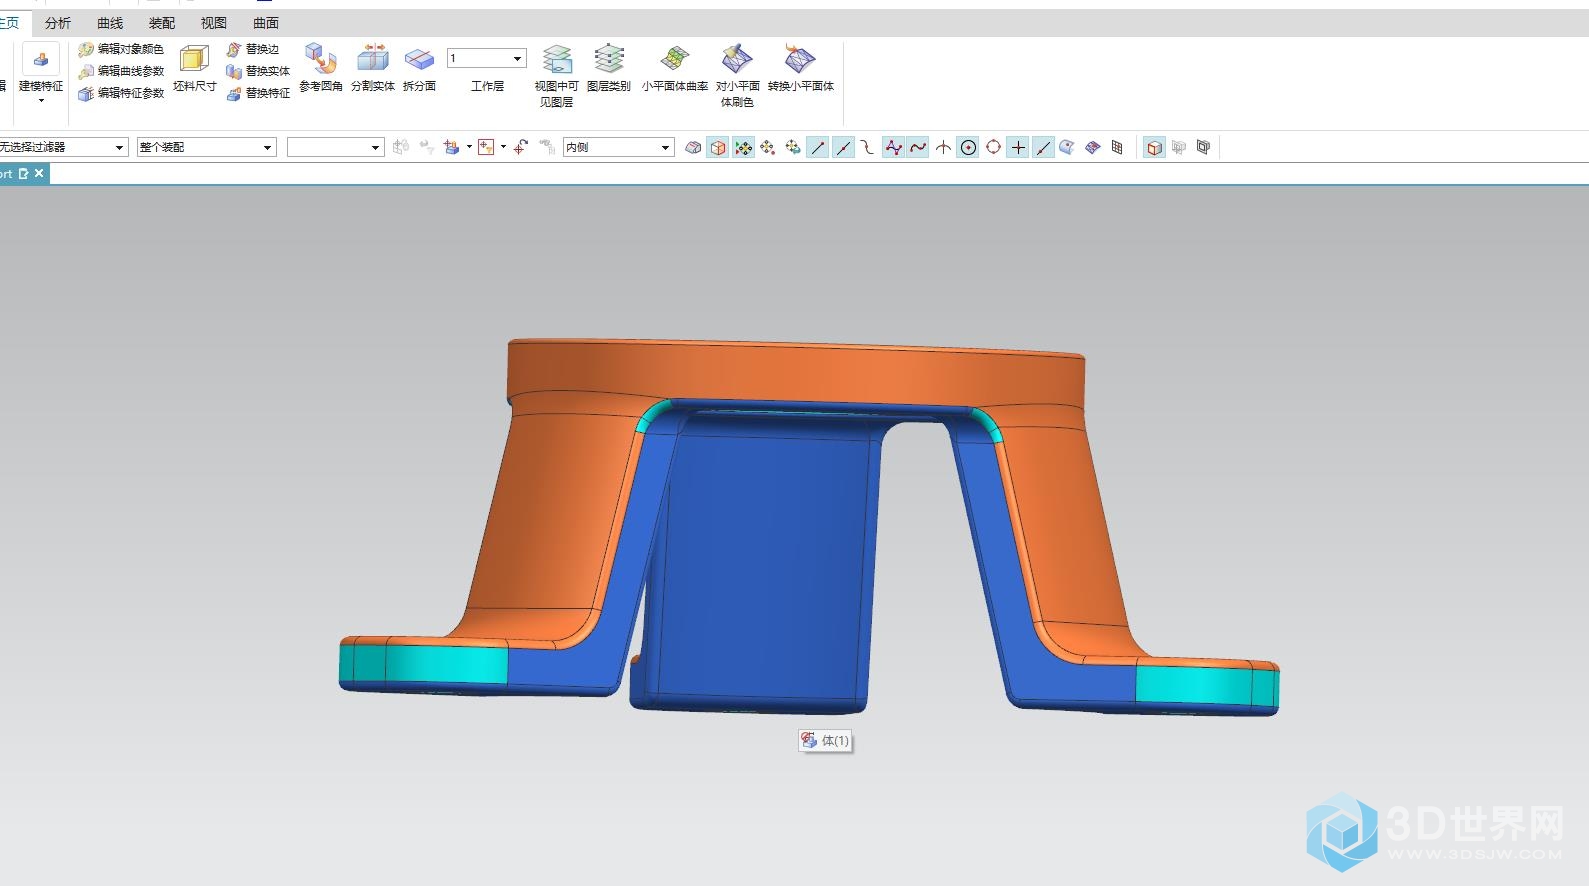
Task: Toggle snap points display icon
Action: [x=743, y=147]
